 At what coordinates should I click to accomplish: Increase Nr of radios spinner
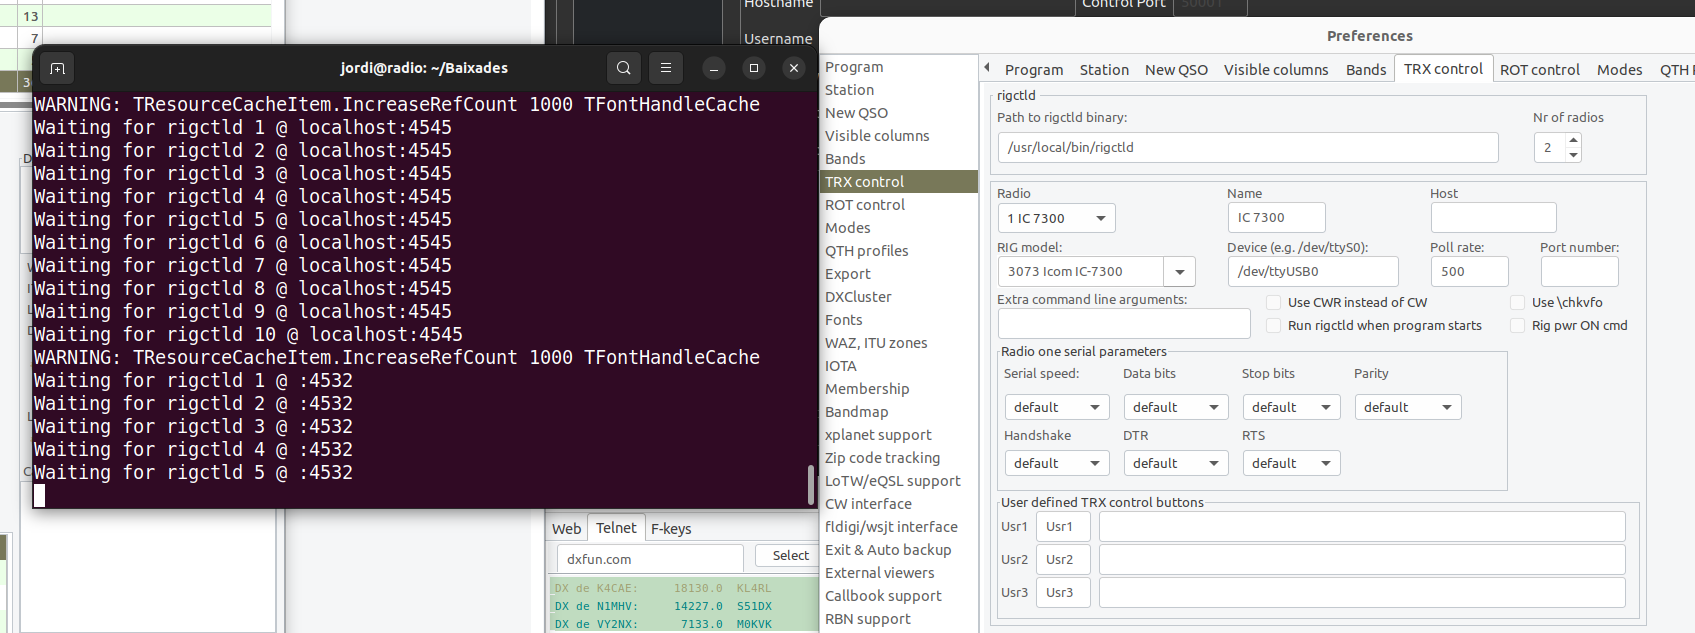(1573, 140)
